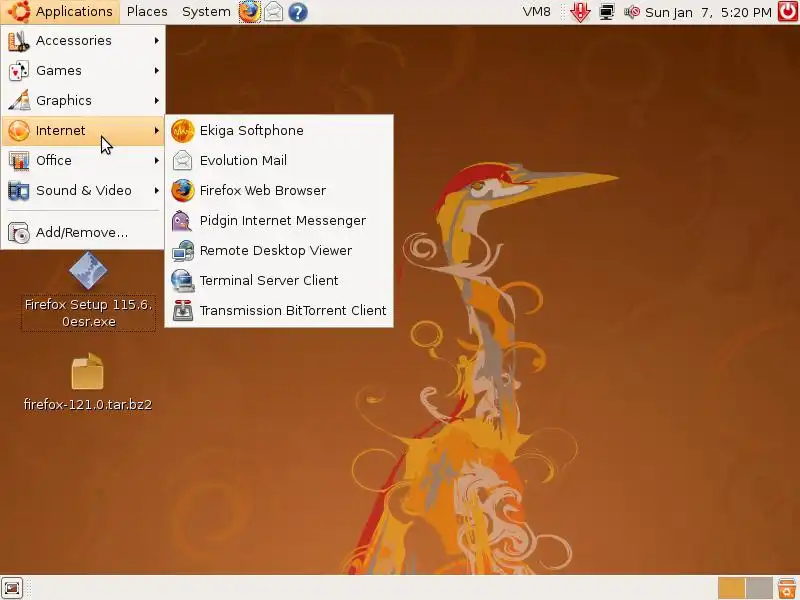This screenshot has height=600, width=800.
Task: Expand the Office submenu
Action: coord(83,160)
